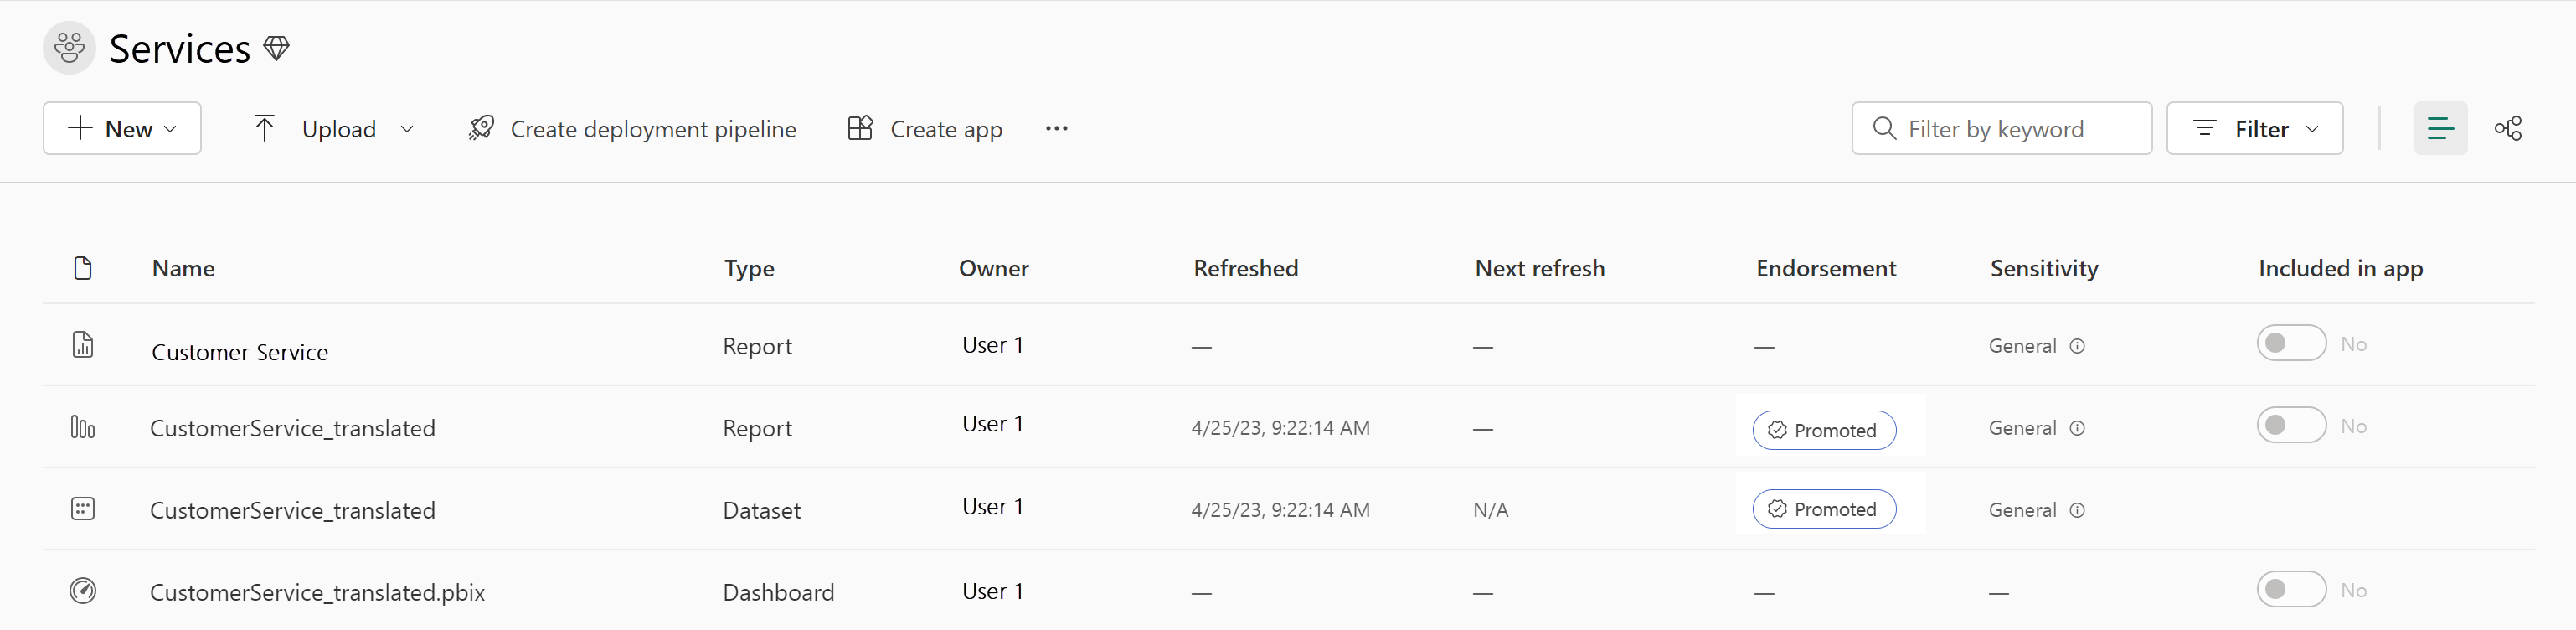This screenshot has width=2576, height=630.
Task: Open the Filter dropdown
Action: 2254,128
